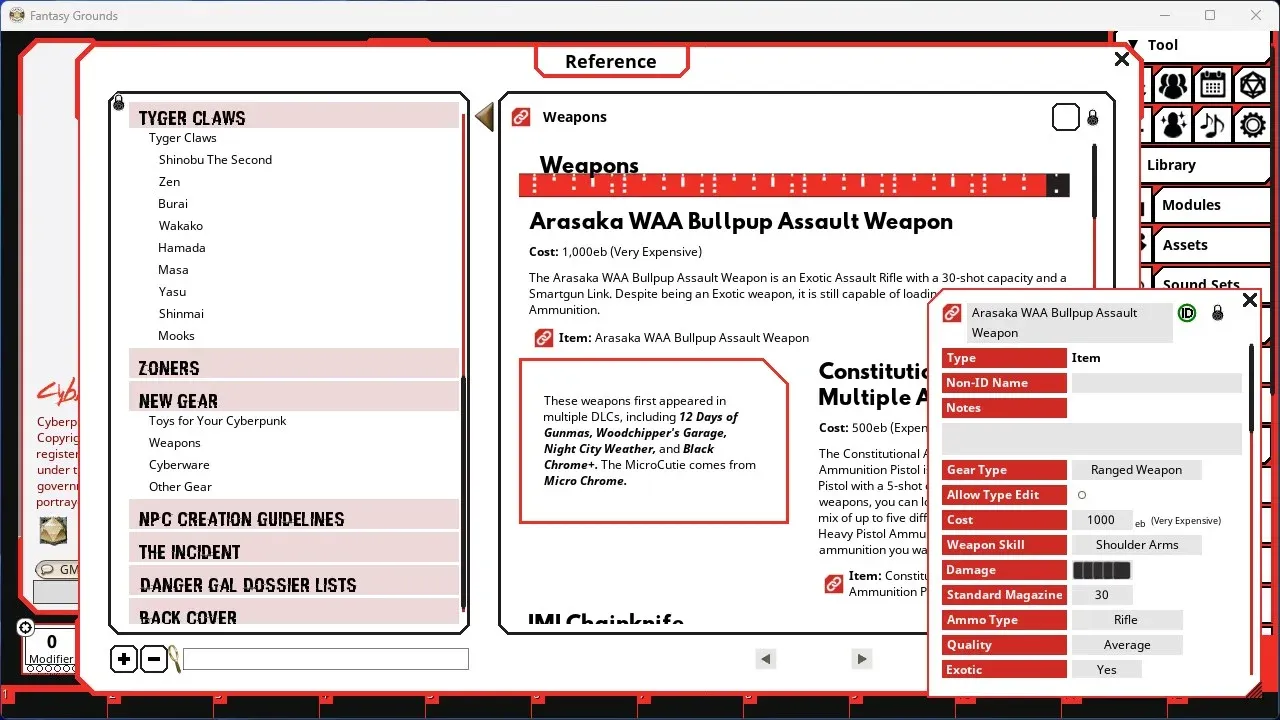The height and width of the screenshot is (720, 1280).
Task: Click the GM chat speech bubble button
Action: (x=57, y=569)
